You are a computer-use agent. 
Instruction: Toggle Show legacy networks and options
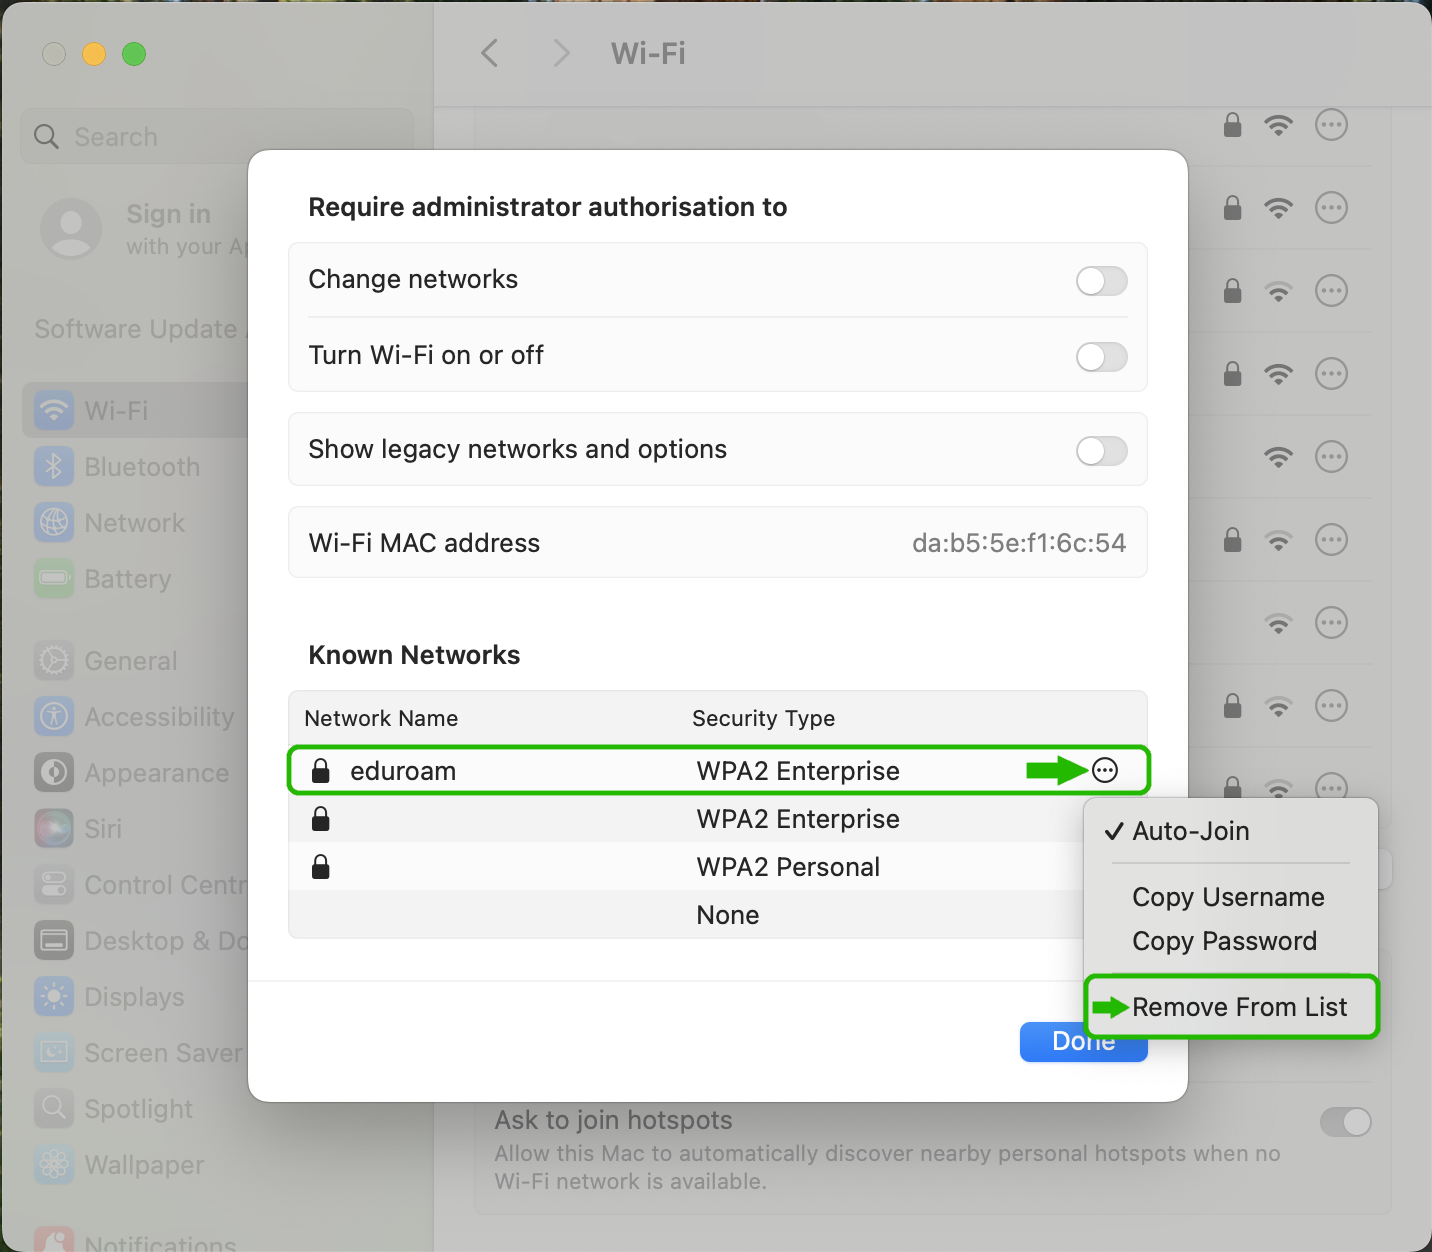[1101, 451]
